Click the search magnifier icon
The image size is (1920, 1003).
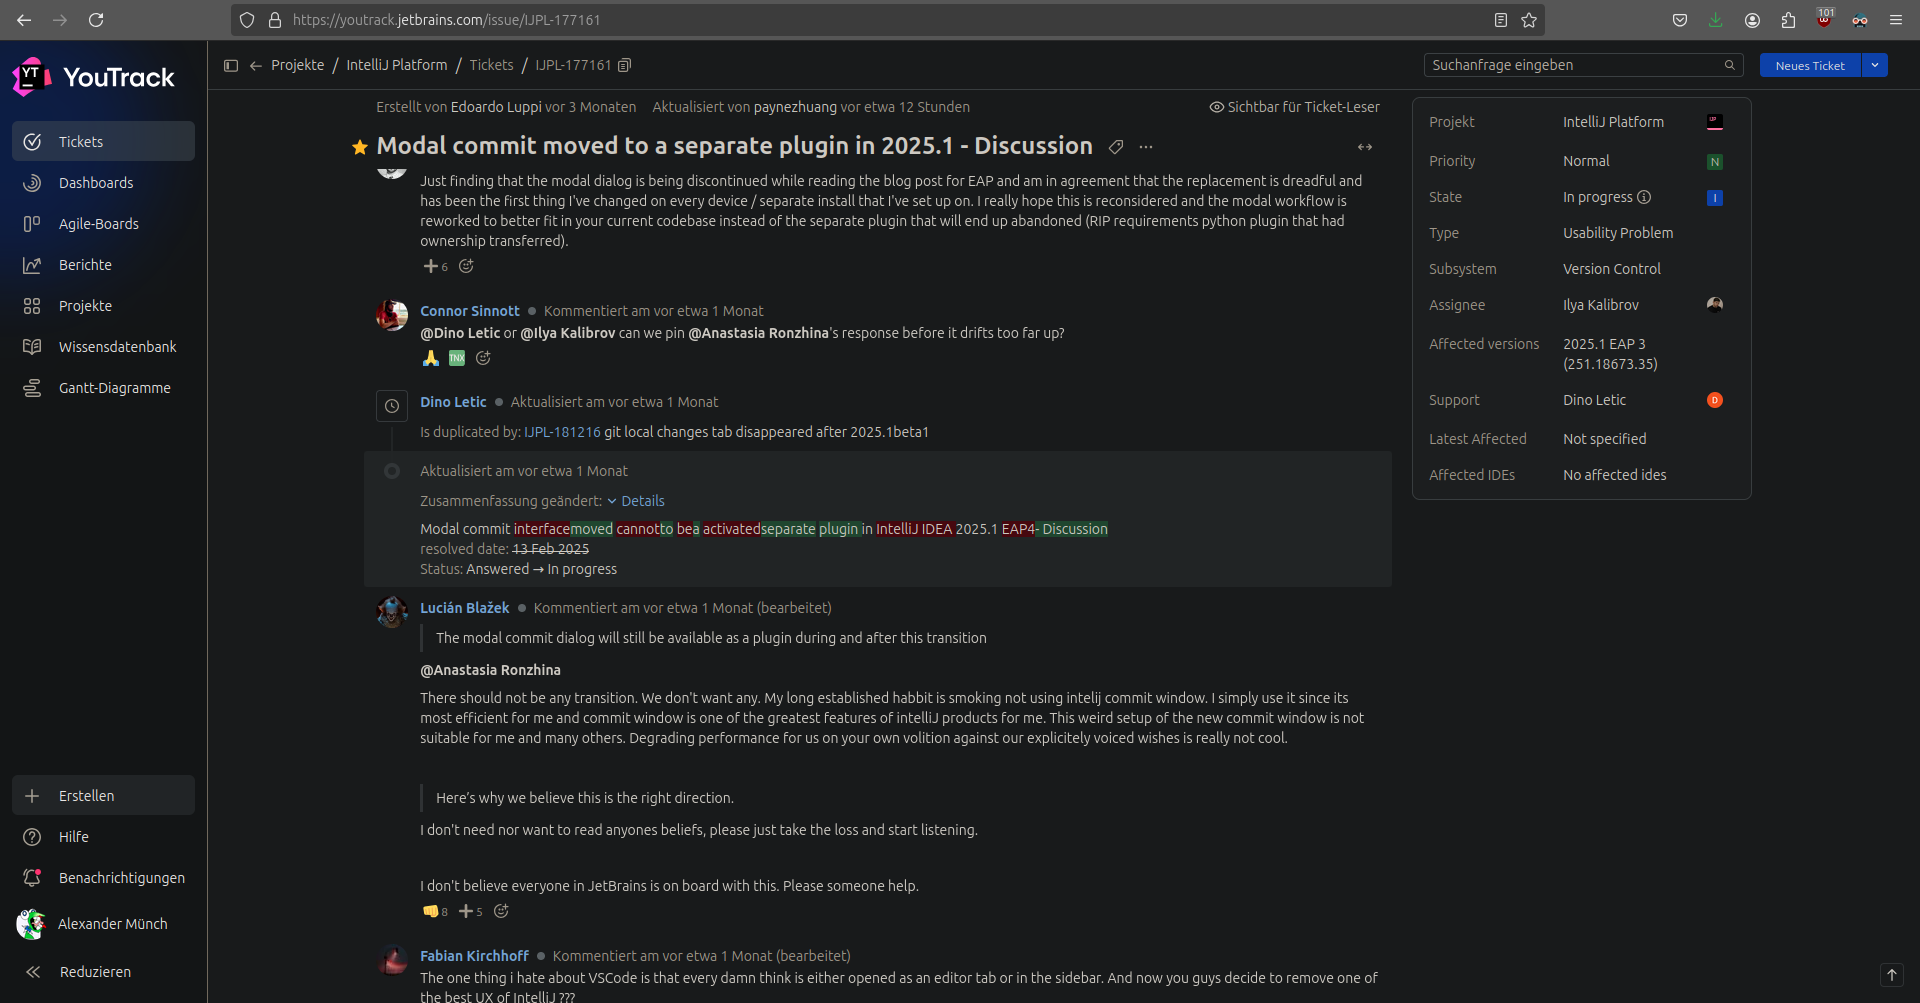point(1730,65)
